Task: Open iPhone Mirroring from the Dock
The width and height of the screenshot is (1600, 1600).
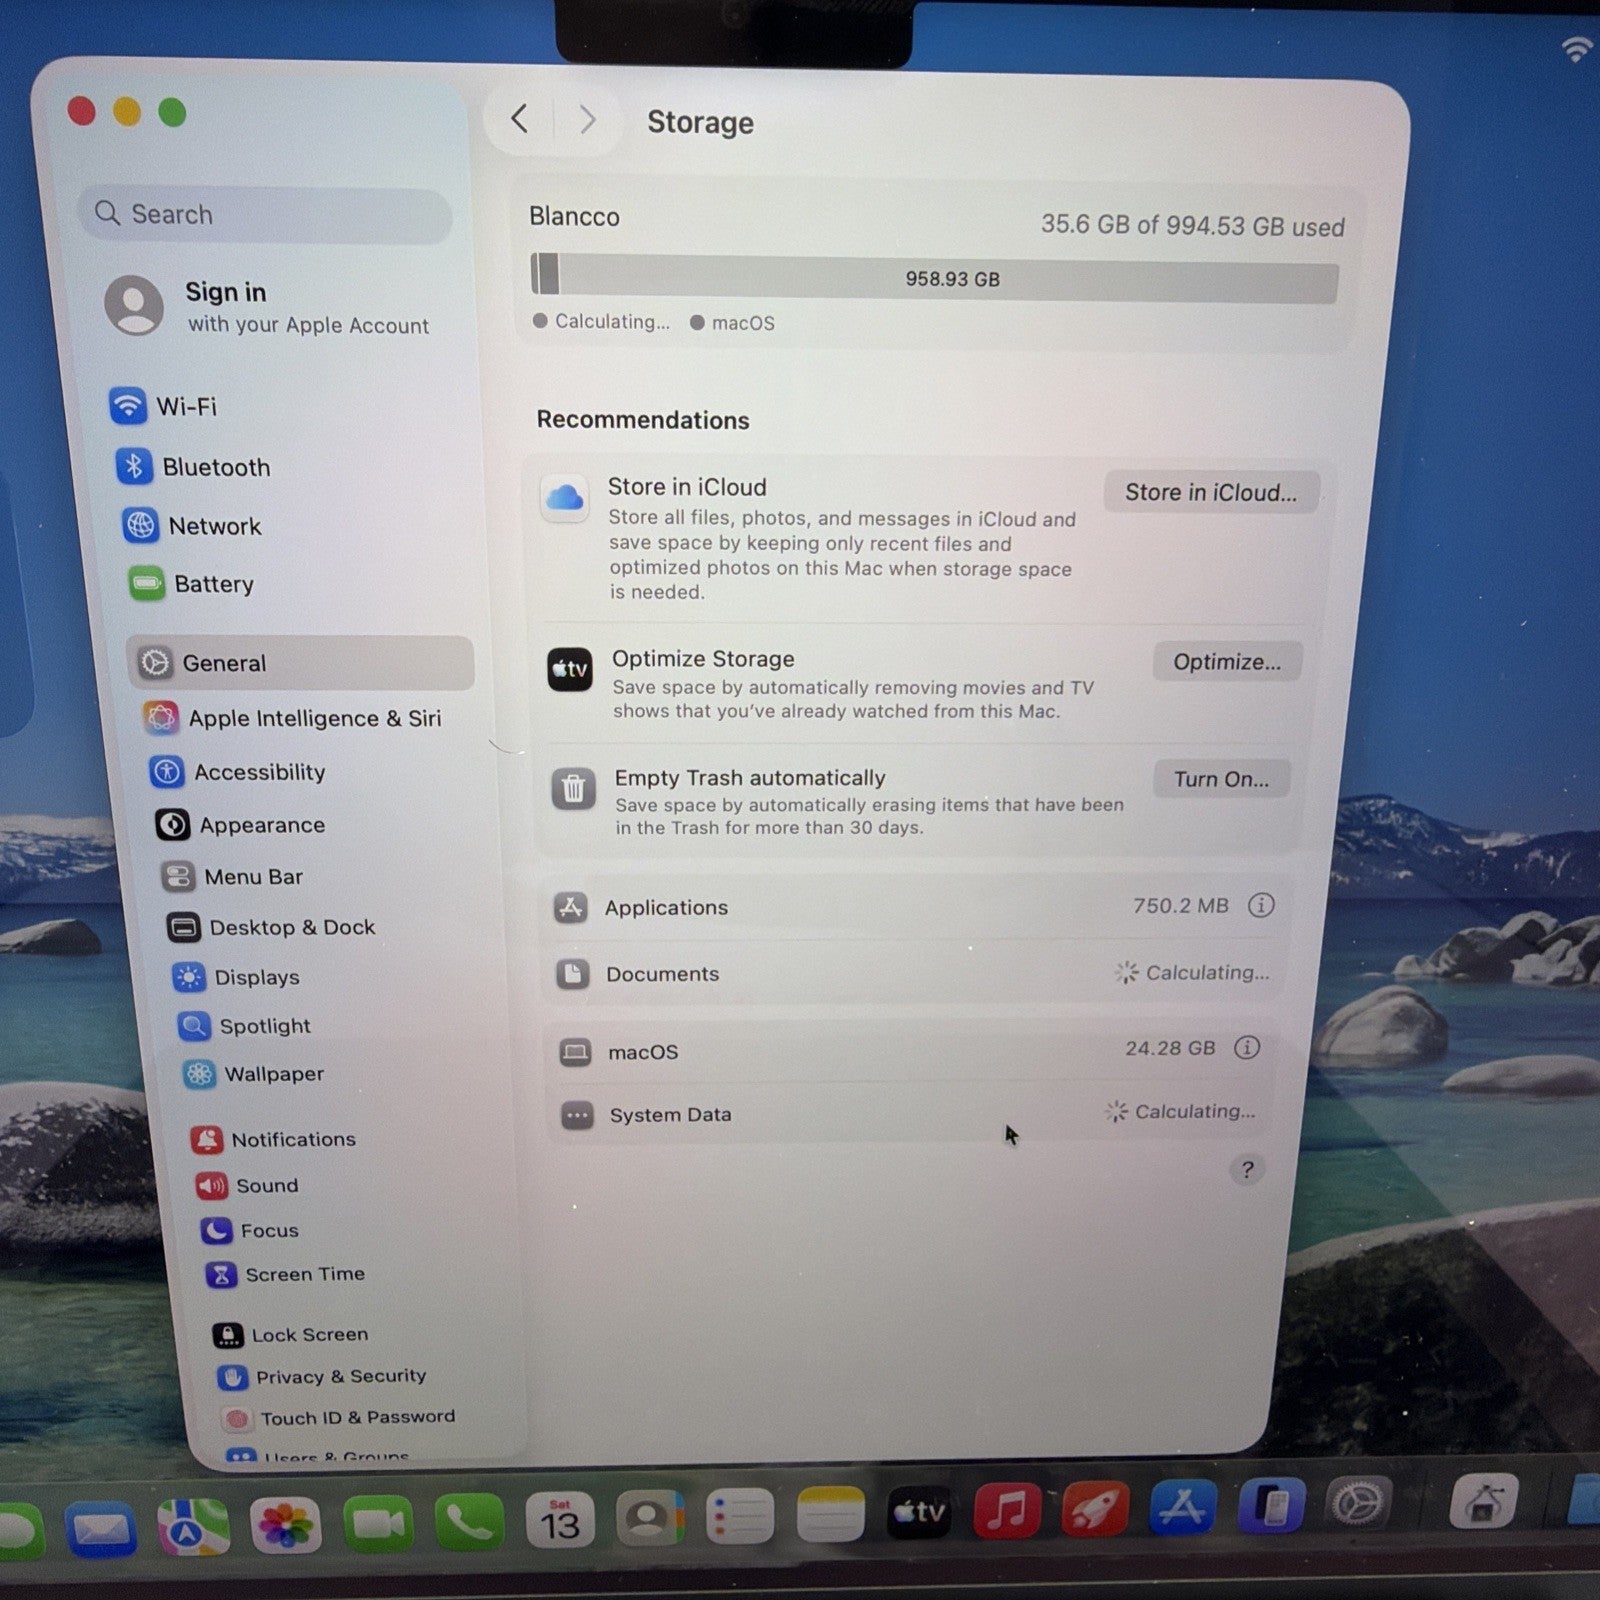Action: pos(1271,1505)
